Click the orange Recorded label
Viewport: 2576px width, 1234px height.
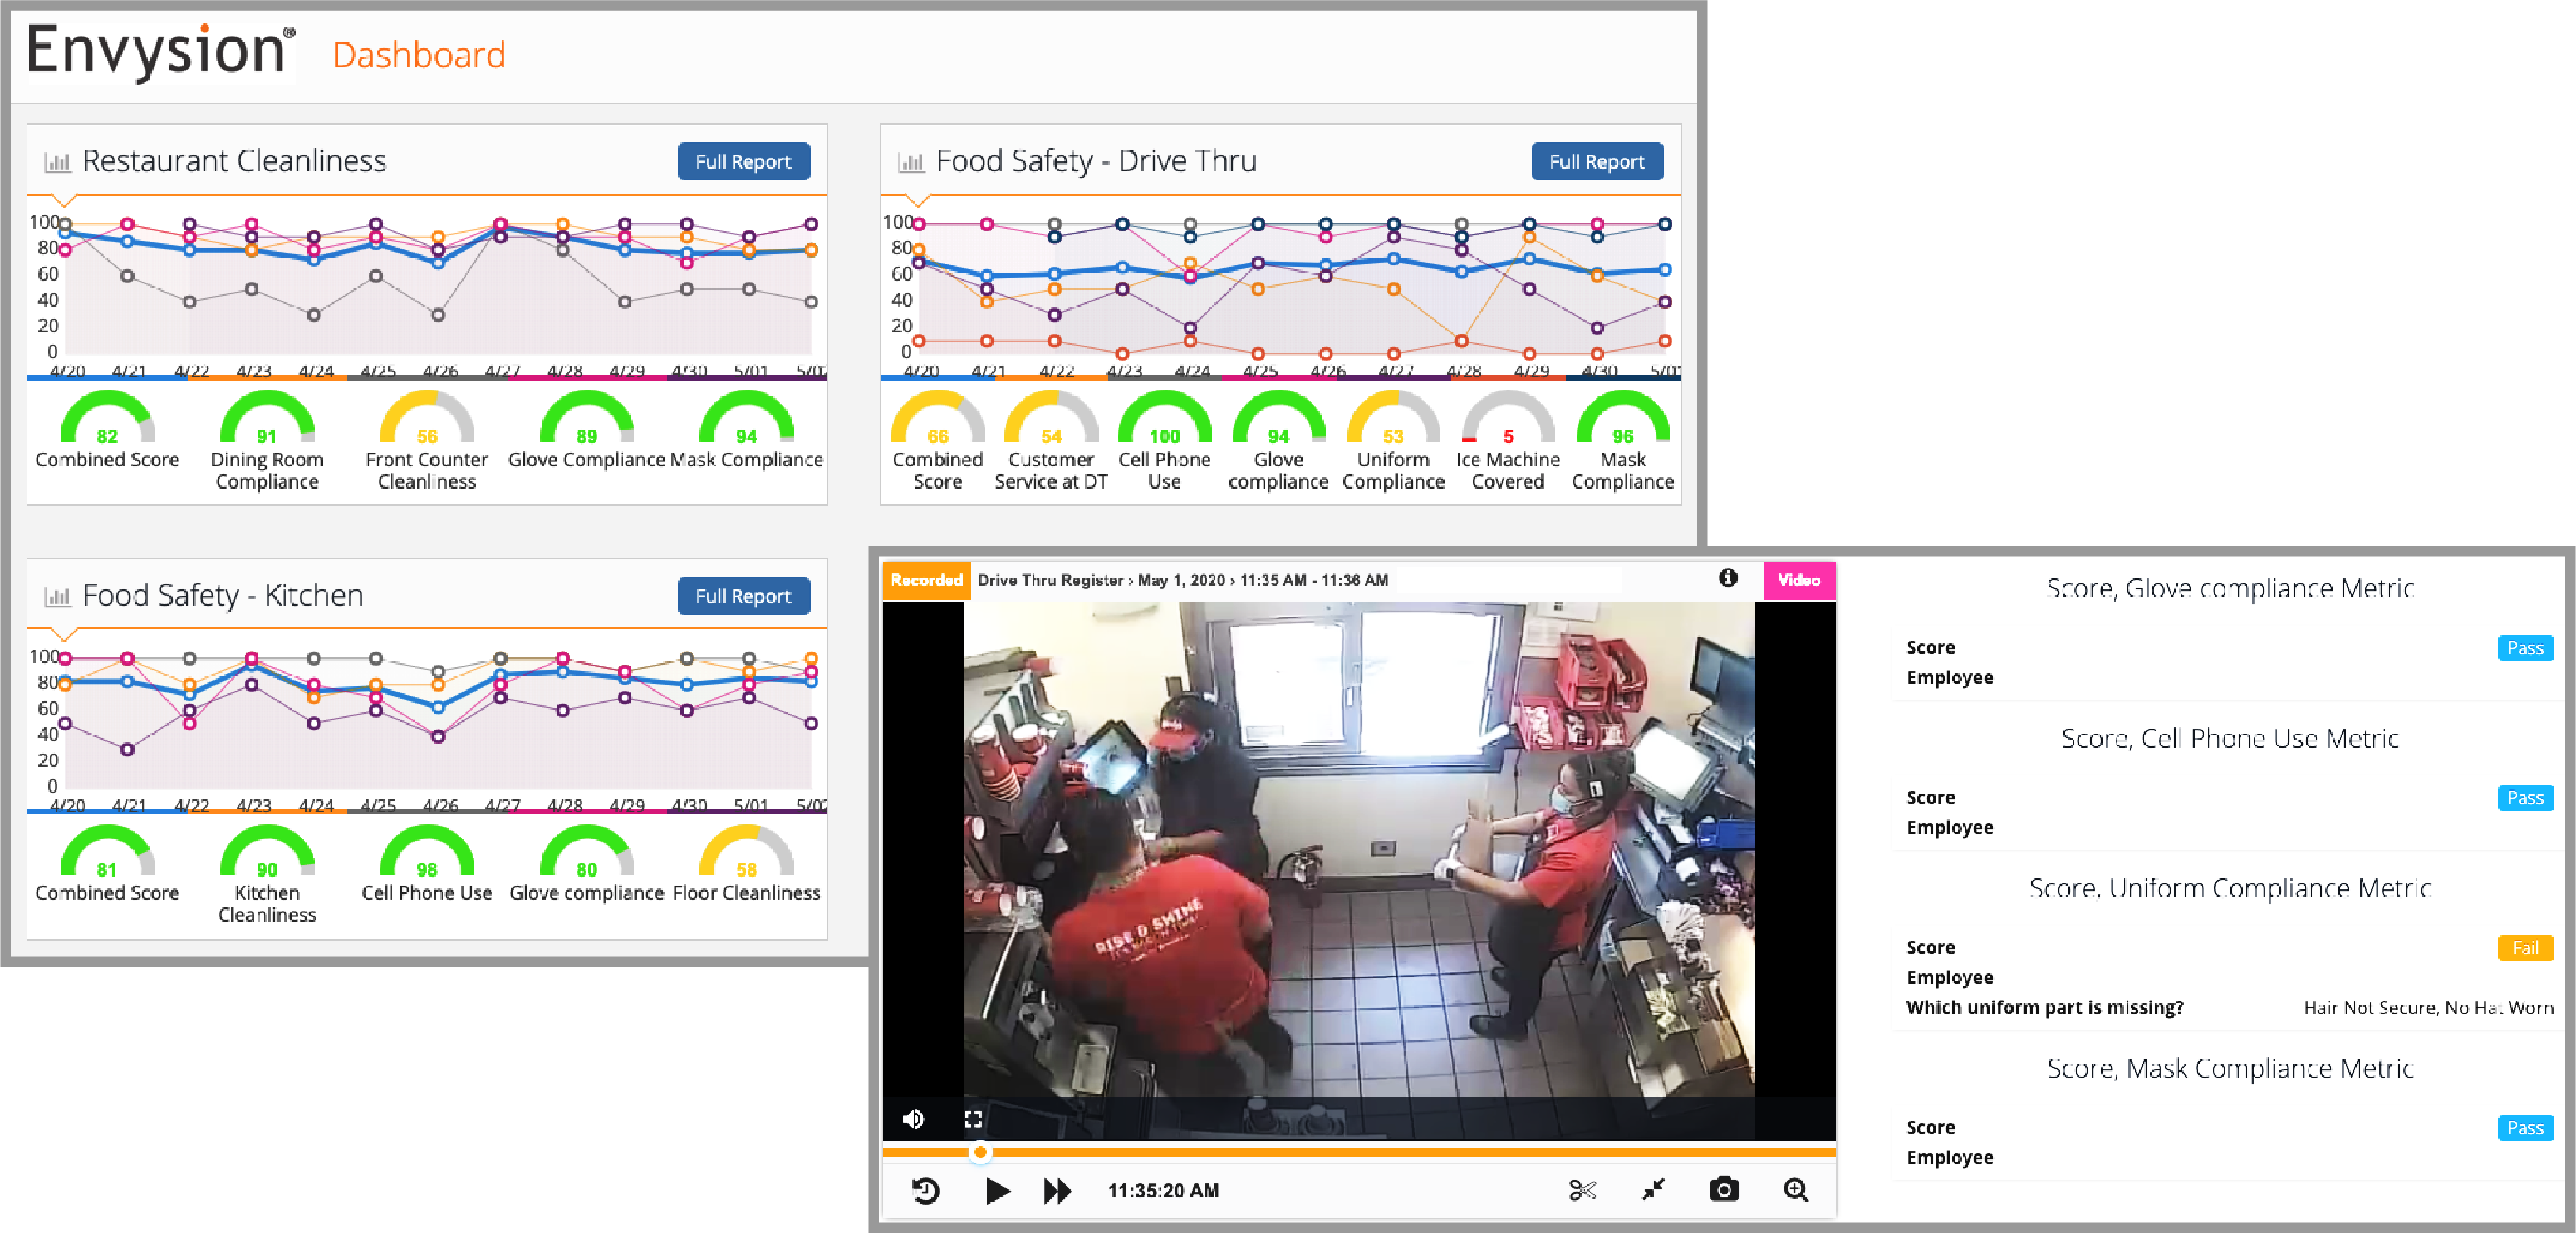point(926,580)
